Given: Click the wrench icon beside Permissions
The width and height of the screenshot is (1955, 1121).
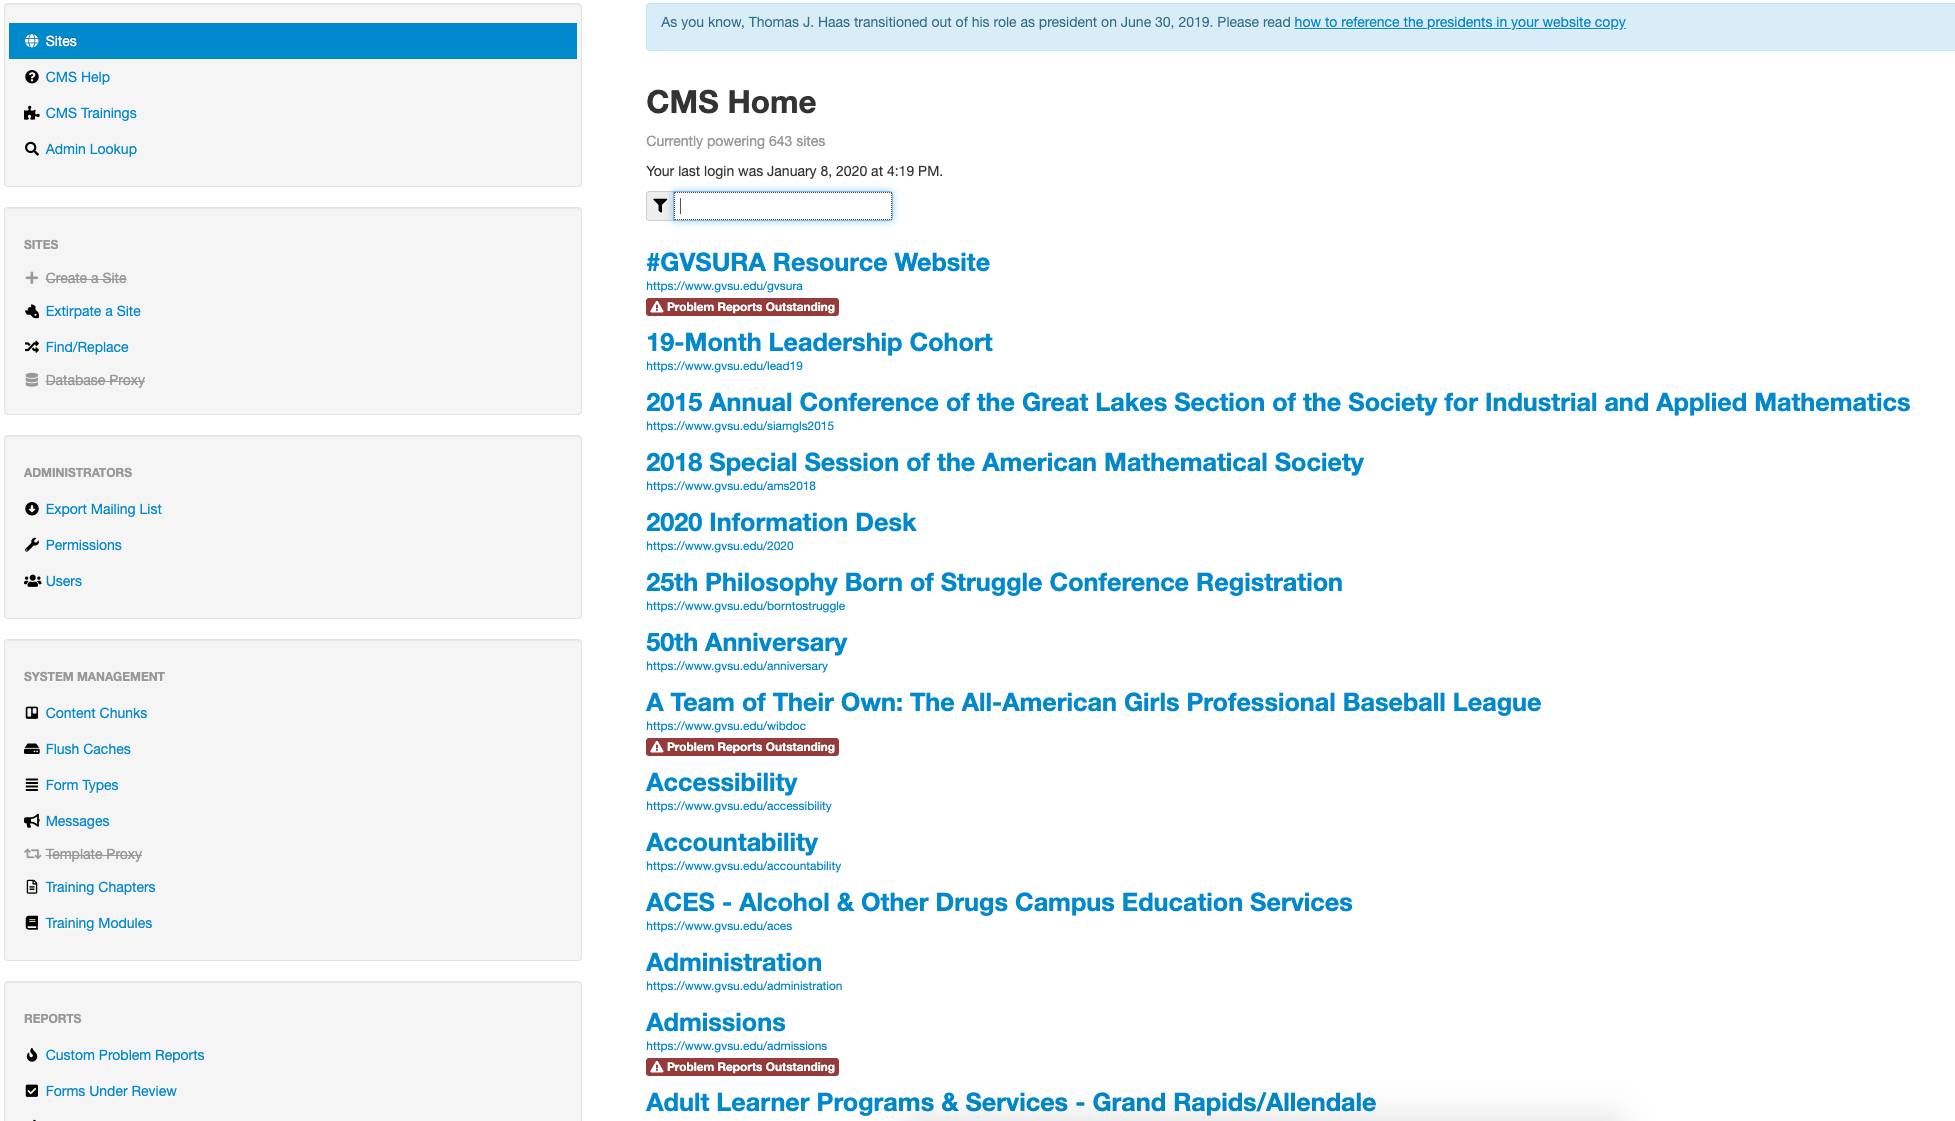Looking at the screenshot, I should click(32, 545).
